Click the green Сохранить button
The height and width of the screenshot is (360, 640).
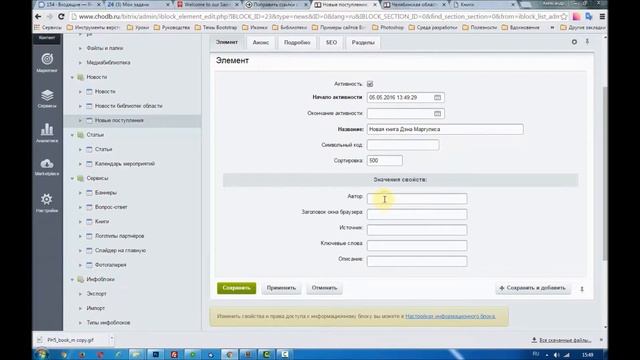pyautogui.click(x=236, y=288)
